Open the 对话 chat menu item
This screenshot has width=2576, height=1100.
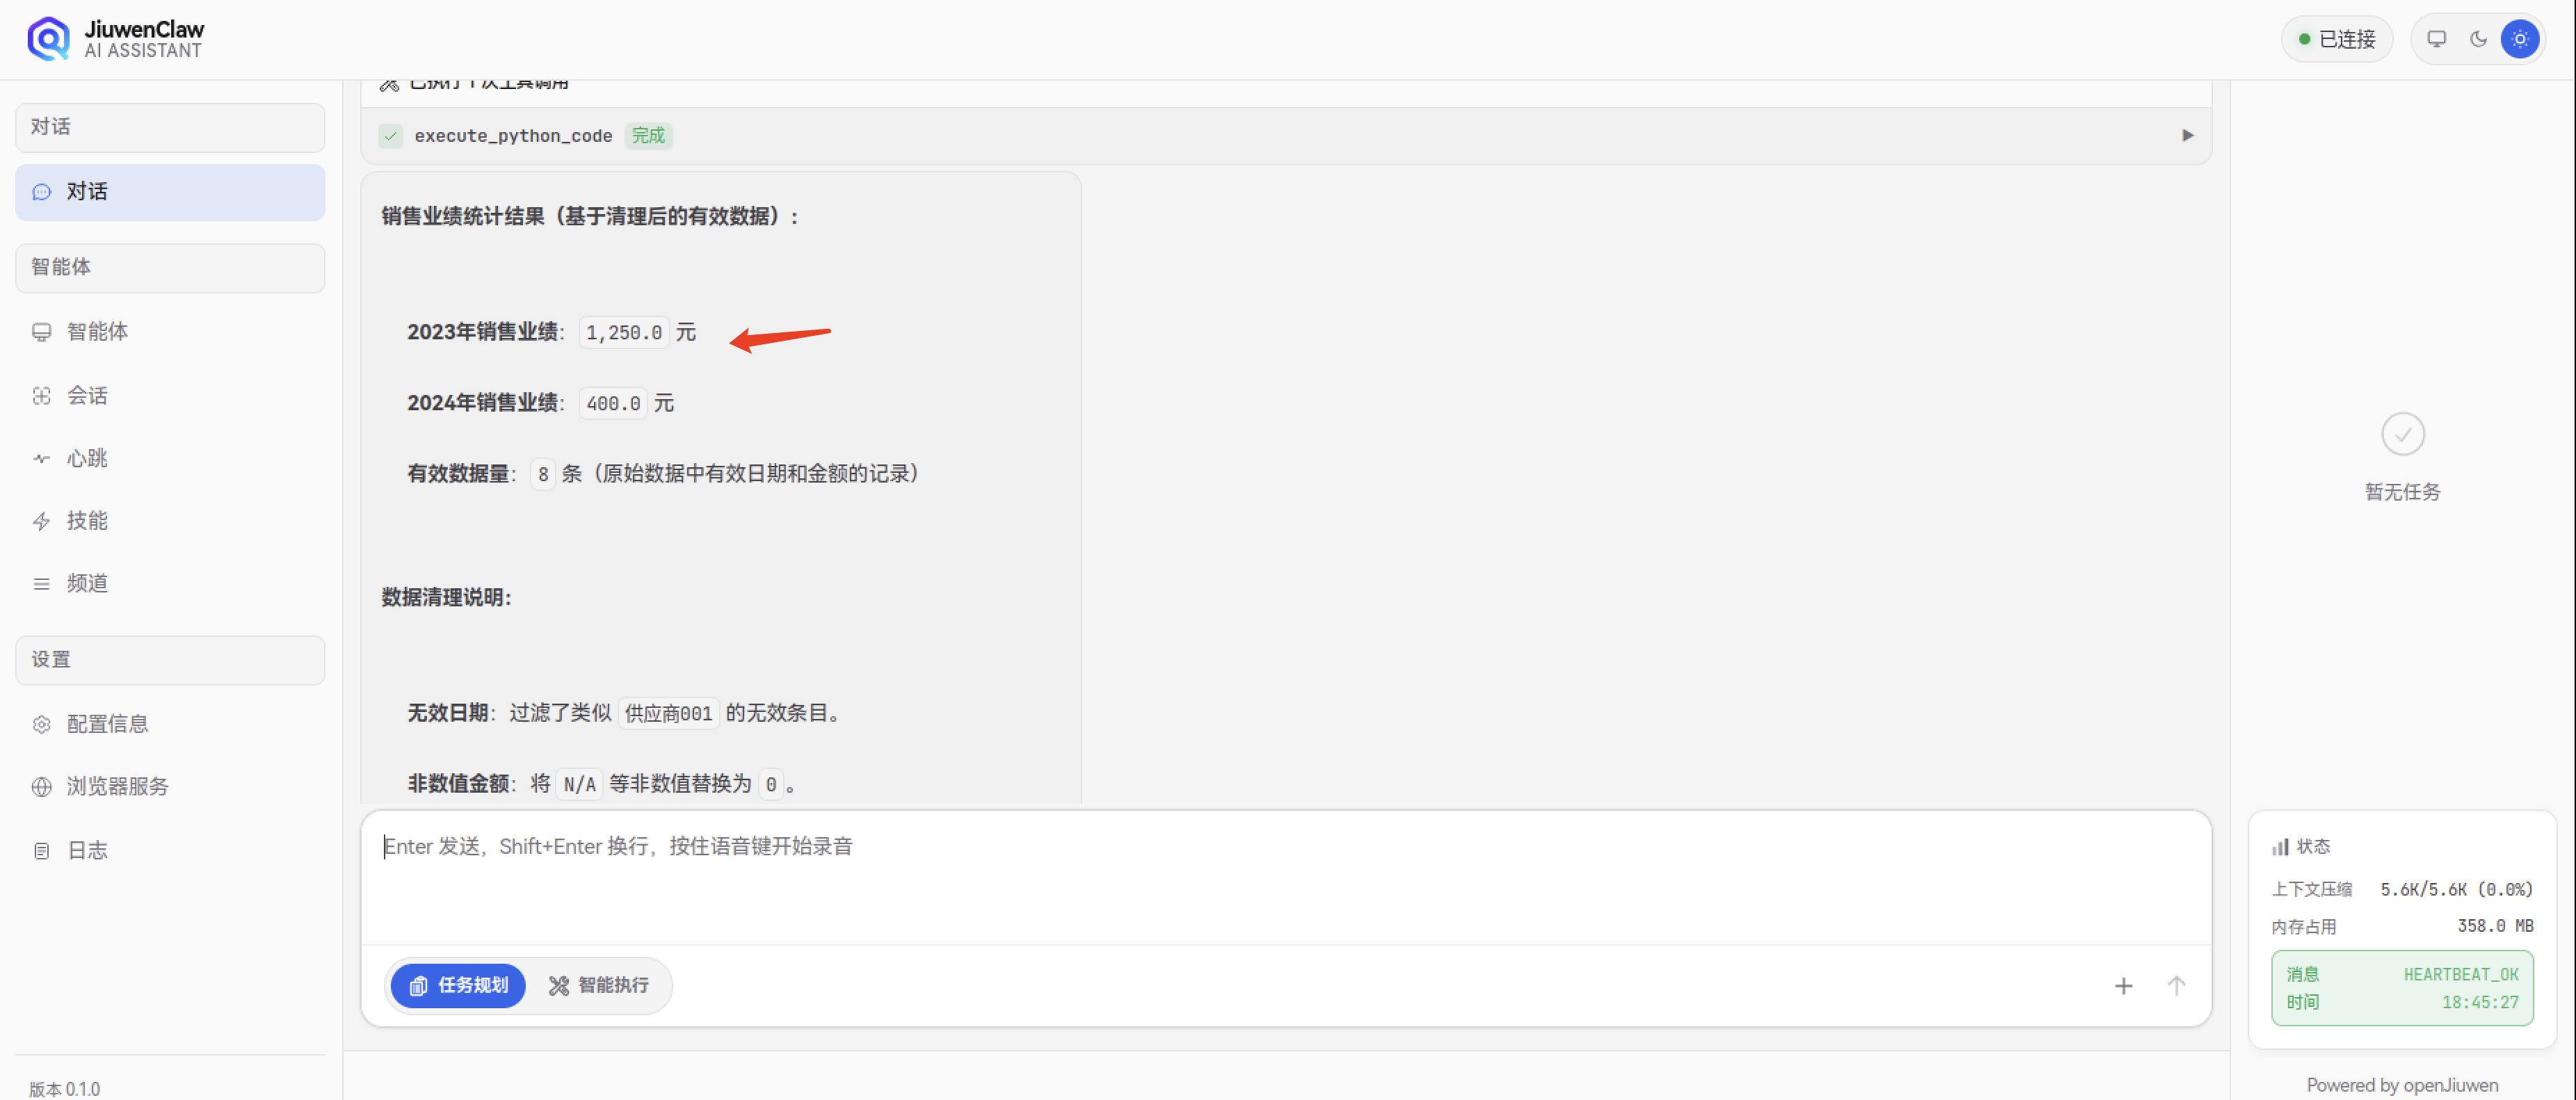point(170,192)
